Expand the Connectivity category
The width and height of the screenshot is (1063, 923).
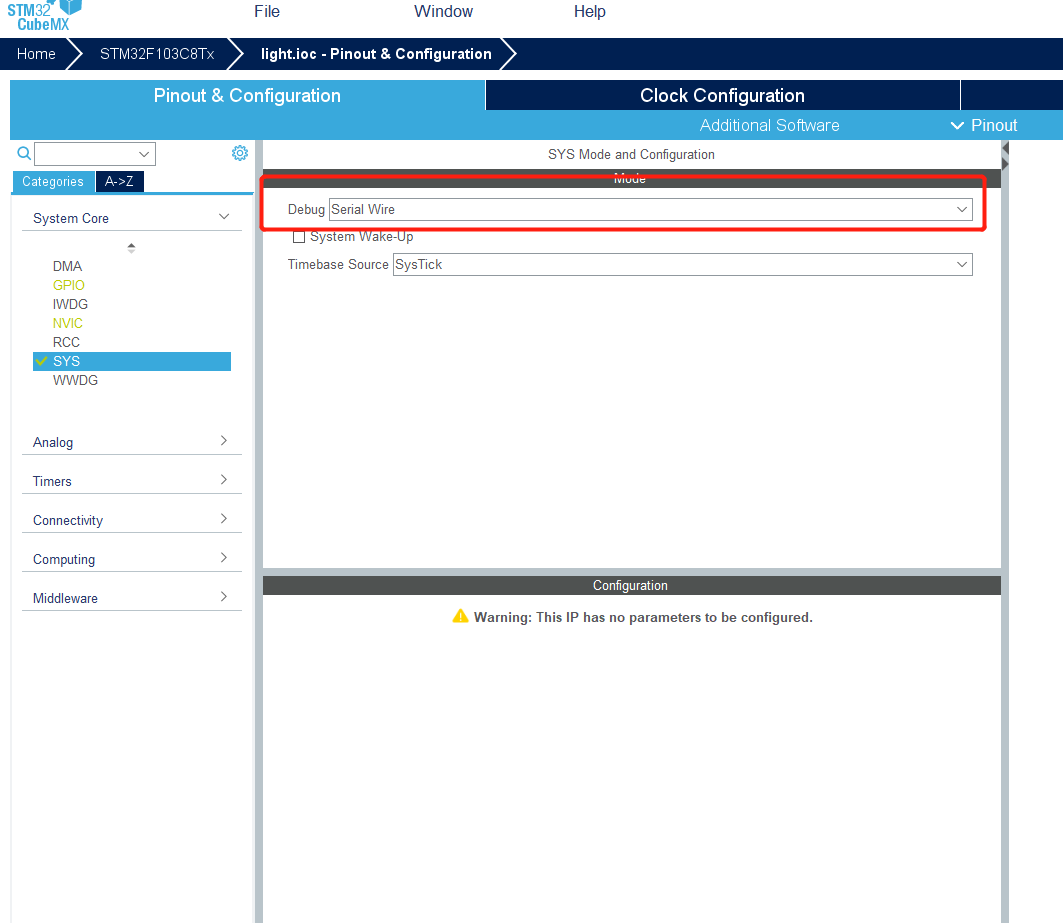(x=132, y=520)
